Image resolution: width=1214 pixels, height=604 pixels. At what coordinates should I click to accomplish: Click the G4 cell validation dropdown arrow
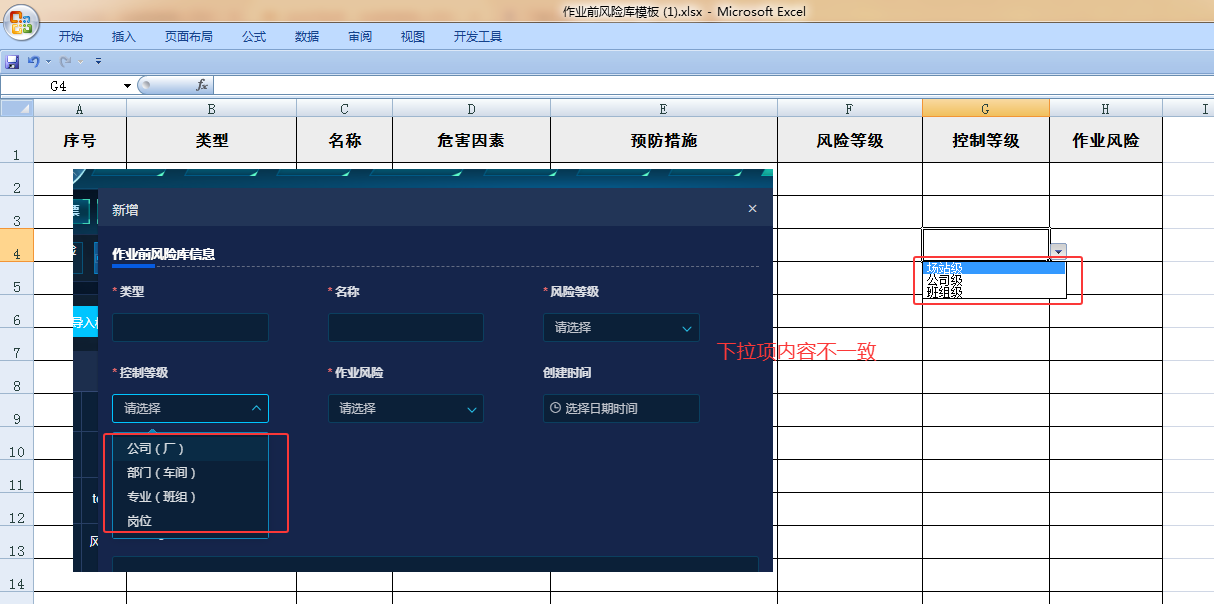click(1058, 252)
